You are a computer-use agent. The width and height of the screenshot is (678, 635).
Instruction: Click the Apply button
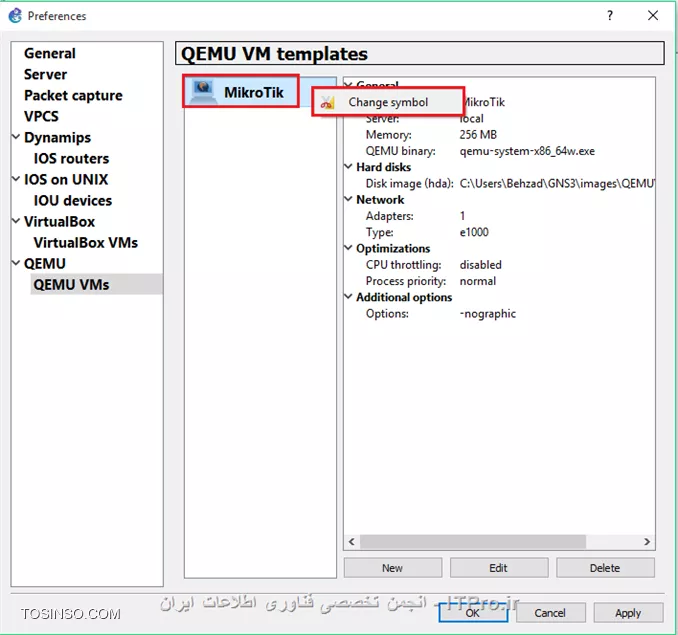(x=628, y=613)
